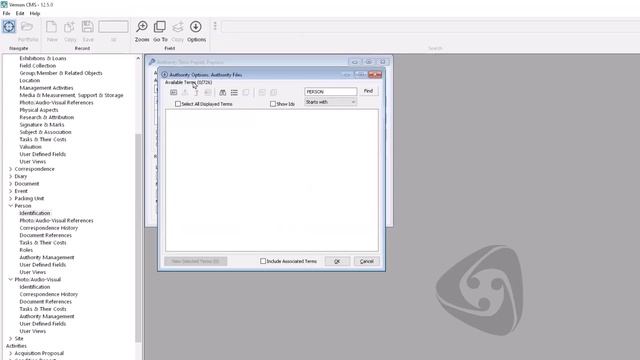Collapse the Person tree node
Image resolution: width=640 pixels, height=360 pixels.
(x=11, y=206)
